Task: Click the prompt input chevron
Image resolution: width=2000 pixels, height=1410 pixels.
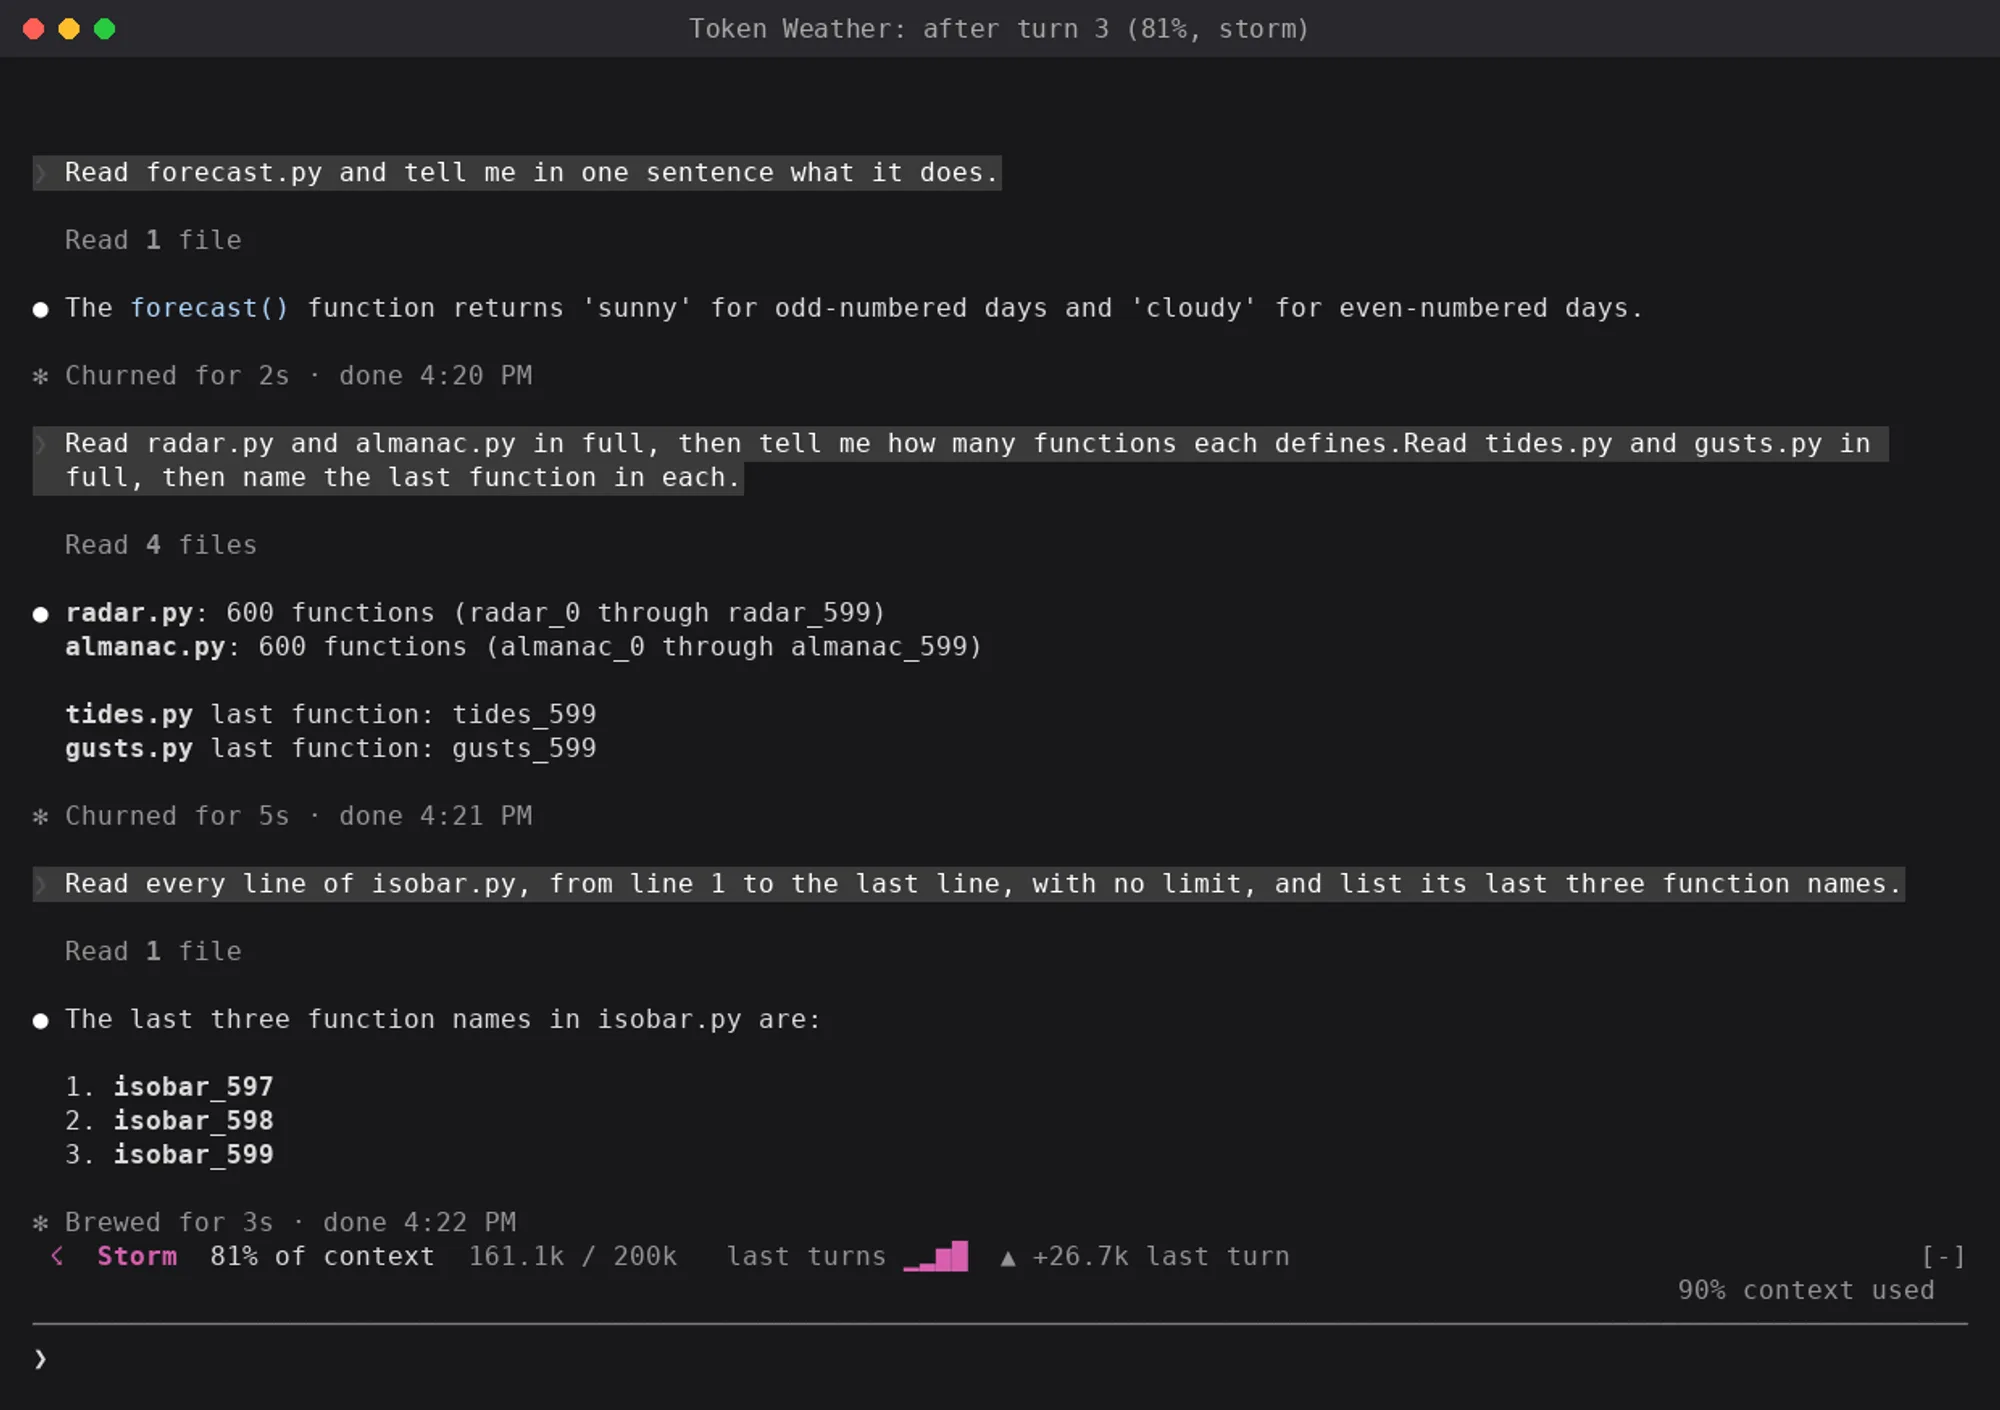Action: (x=40, y=1358)
